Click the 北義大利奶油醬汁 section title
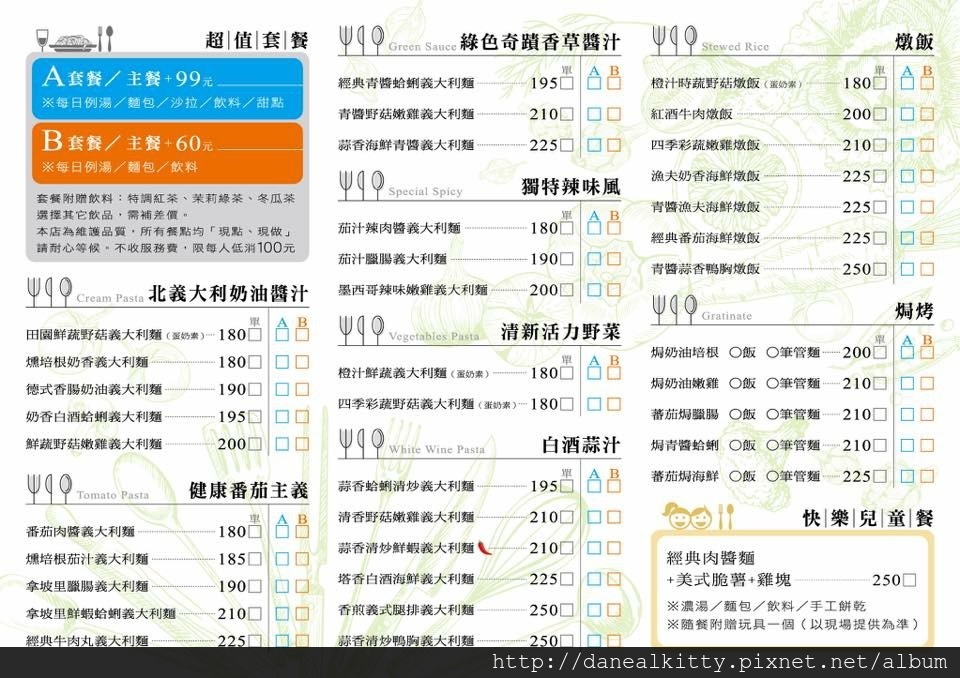This screenshot has height=678, width=960. (x=228, y=293)
